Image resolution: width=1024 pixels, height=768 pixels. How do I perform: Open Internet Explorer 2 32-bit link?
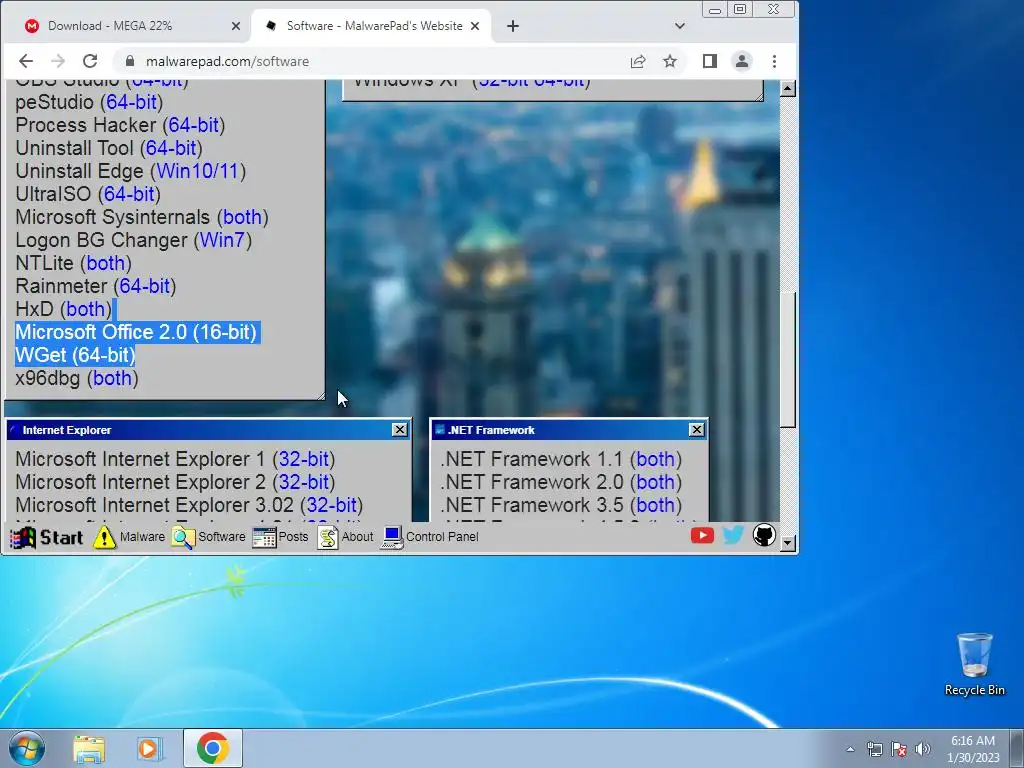pos(304,482)
